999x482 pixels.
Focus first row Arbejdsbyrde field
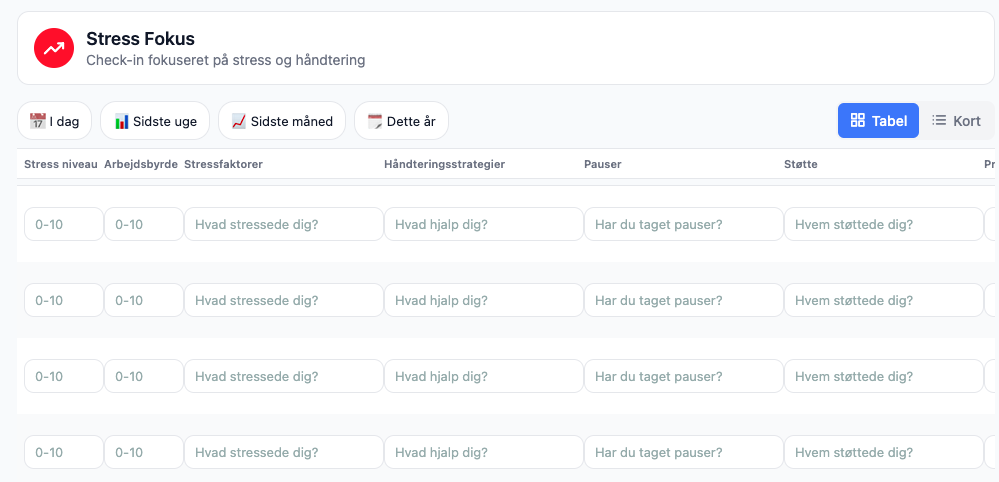tap(143, 224)
